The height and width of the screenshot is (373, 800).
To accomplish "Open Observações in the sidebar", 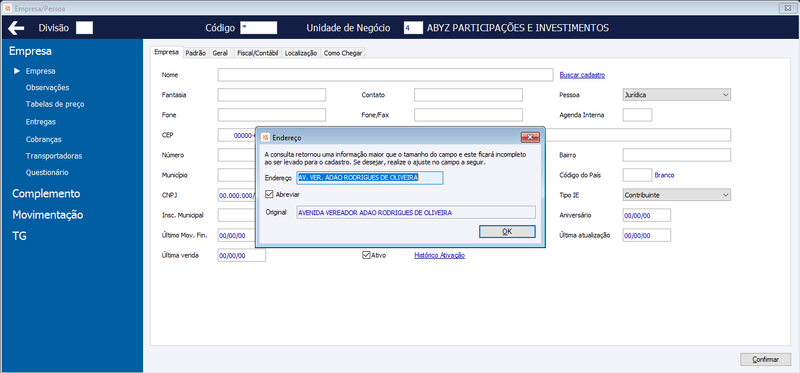I will coord(47,88).
